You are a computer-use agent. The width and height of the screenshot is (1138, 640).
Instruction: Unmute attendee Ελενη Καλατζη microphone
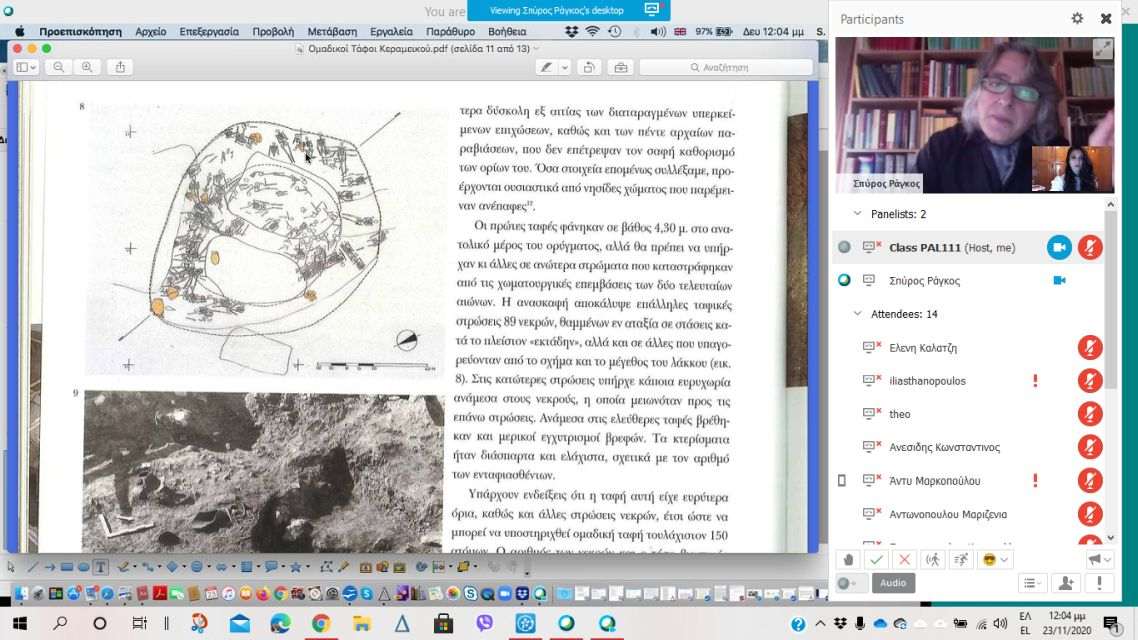pyautogui.click(x=1090, y=348)
